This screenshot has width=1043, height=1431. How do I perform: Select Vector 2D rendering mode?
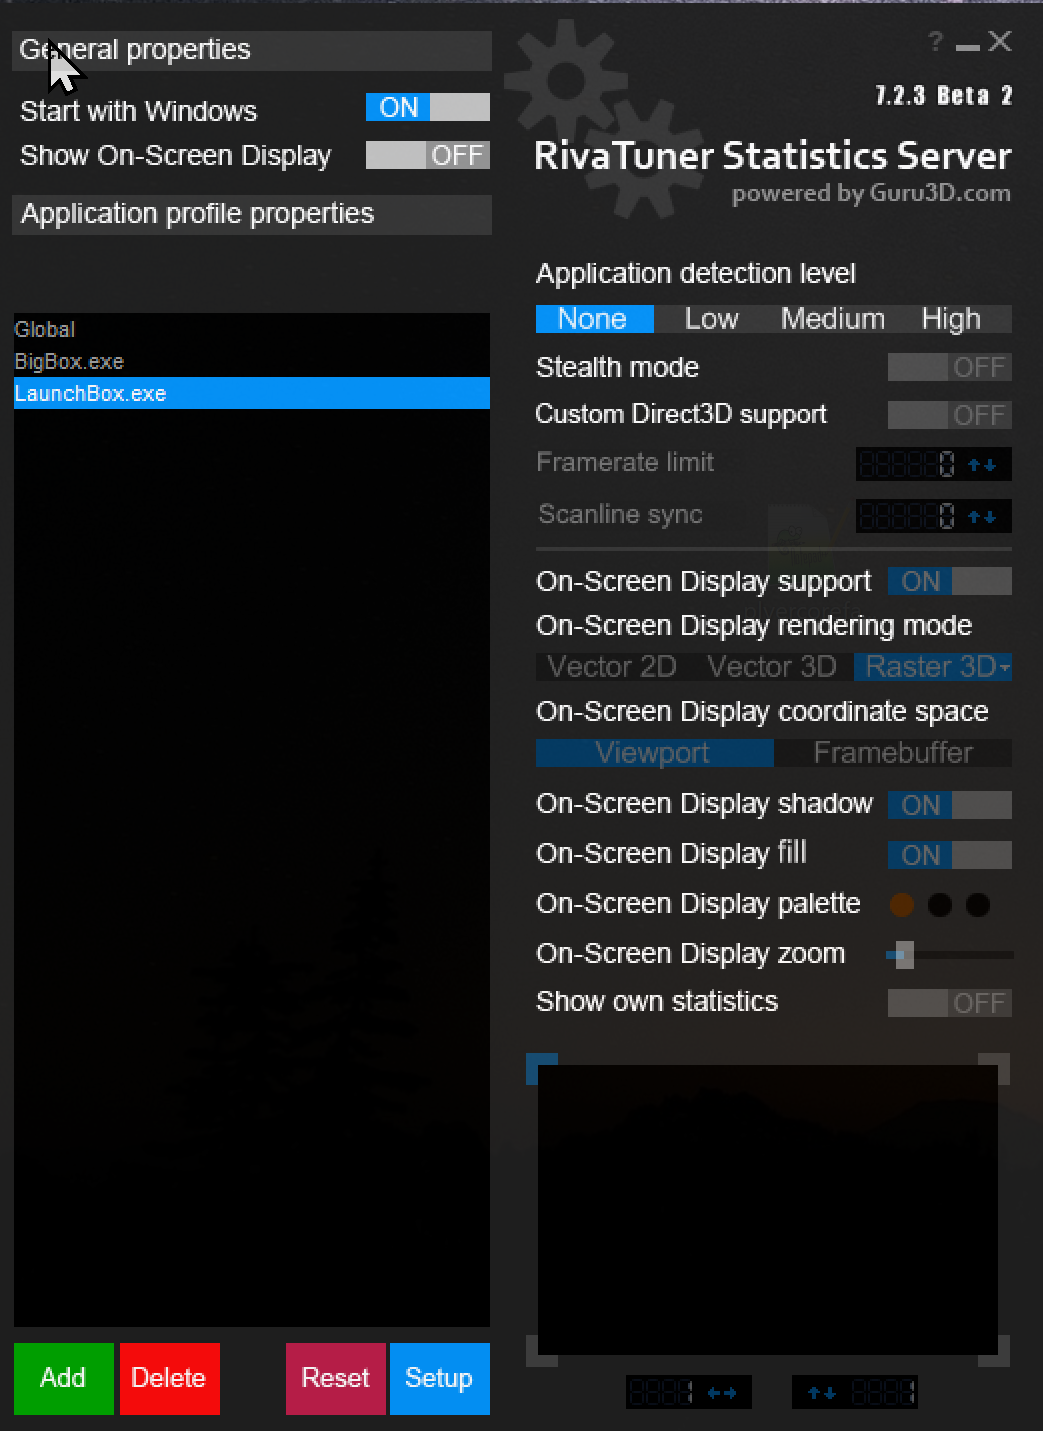[x=612, y=667]
